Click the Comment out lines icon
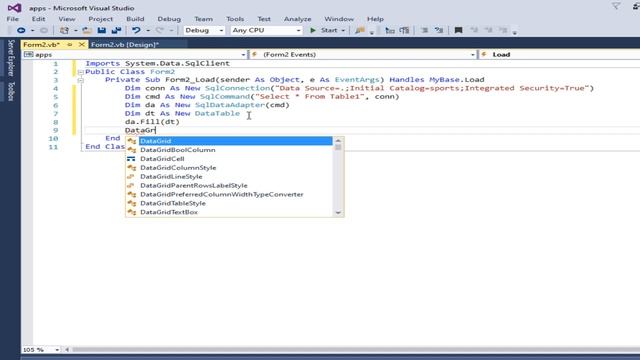The image size is (640, 360). pyautogui.click(x=424, y=30)
